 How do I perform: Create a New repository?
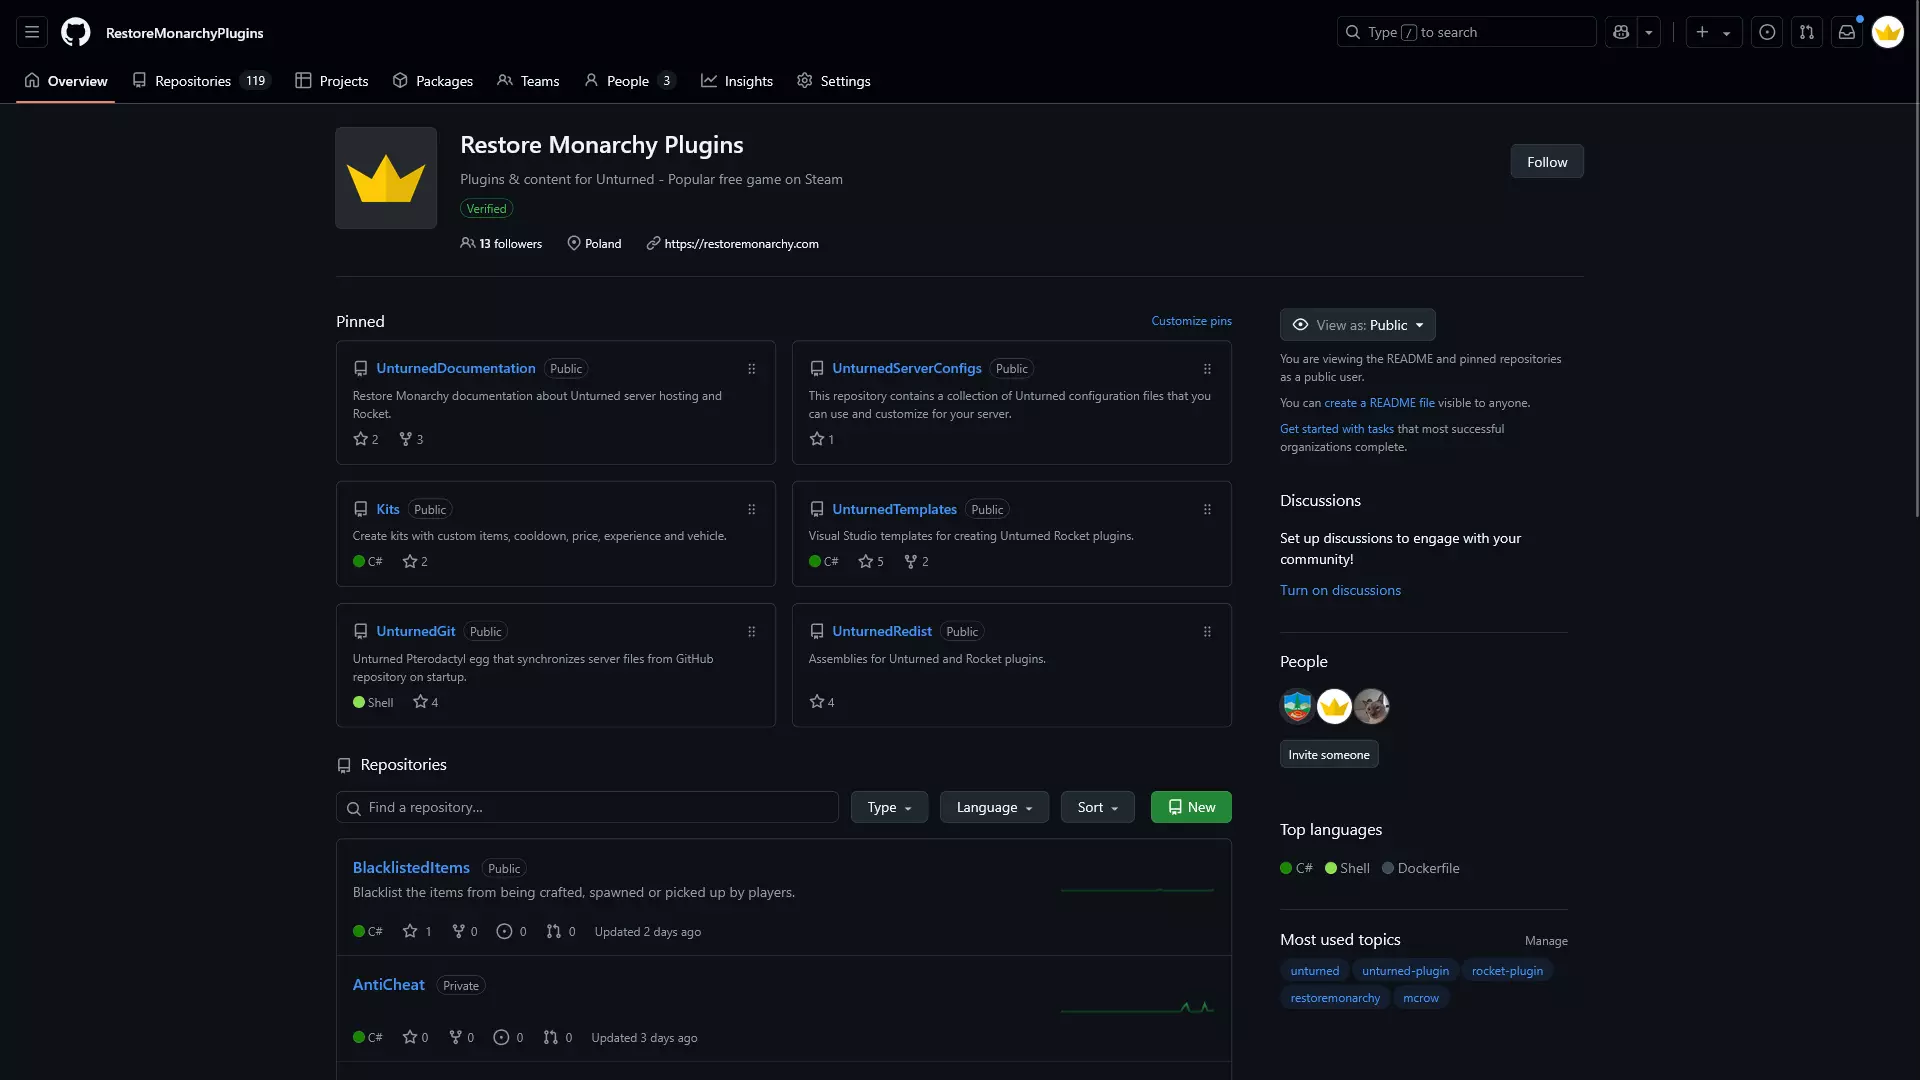coord(1191,808)
